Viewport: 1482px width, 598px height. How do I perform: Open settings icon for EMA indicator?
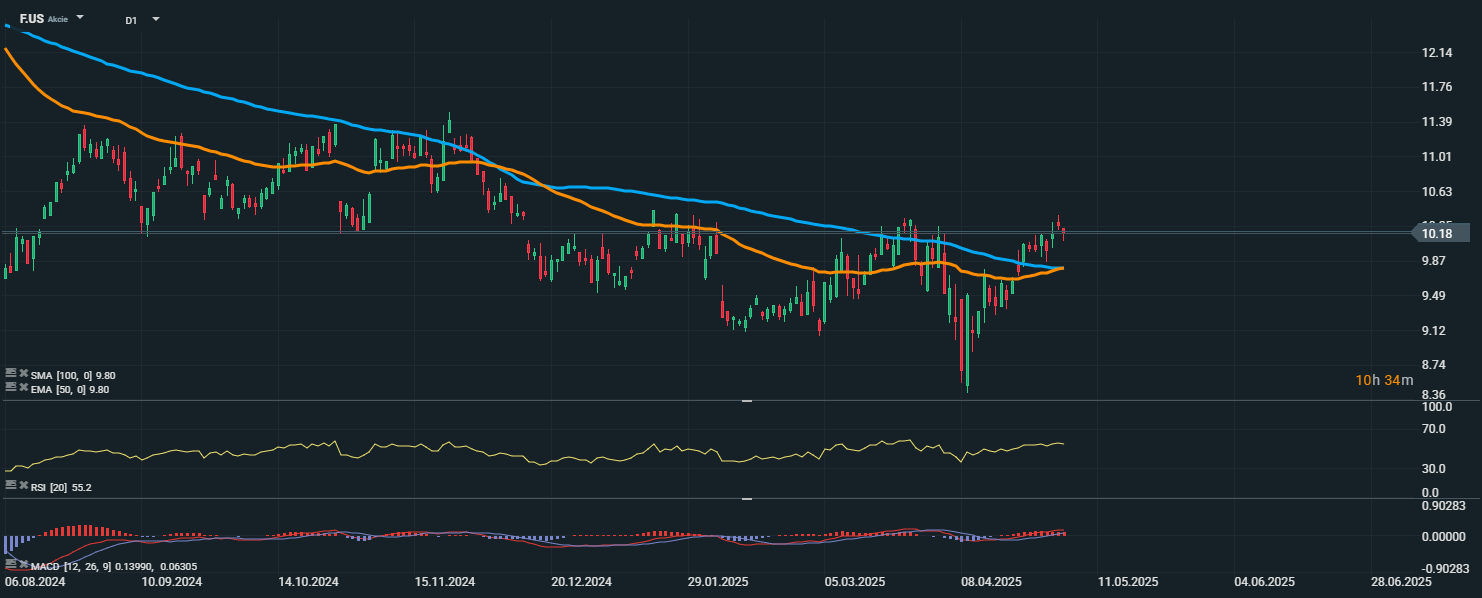(x=11, y=388)
